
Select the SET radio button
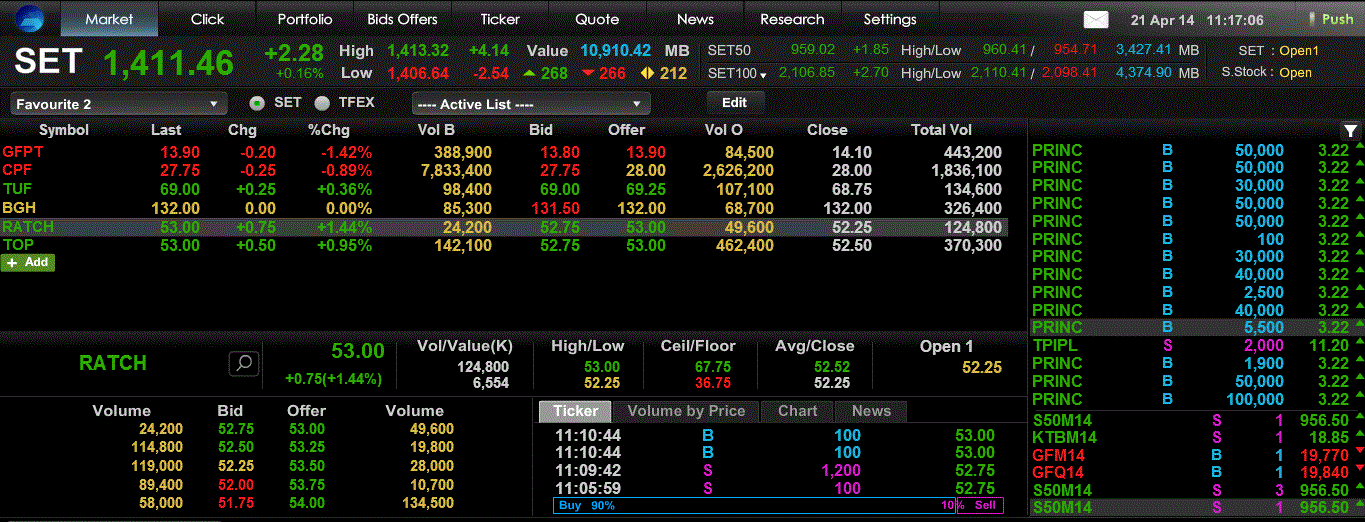(x=257, y=103)
